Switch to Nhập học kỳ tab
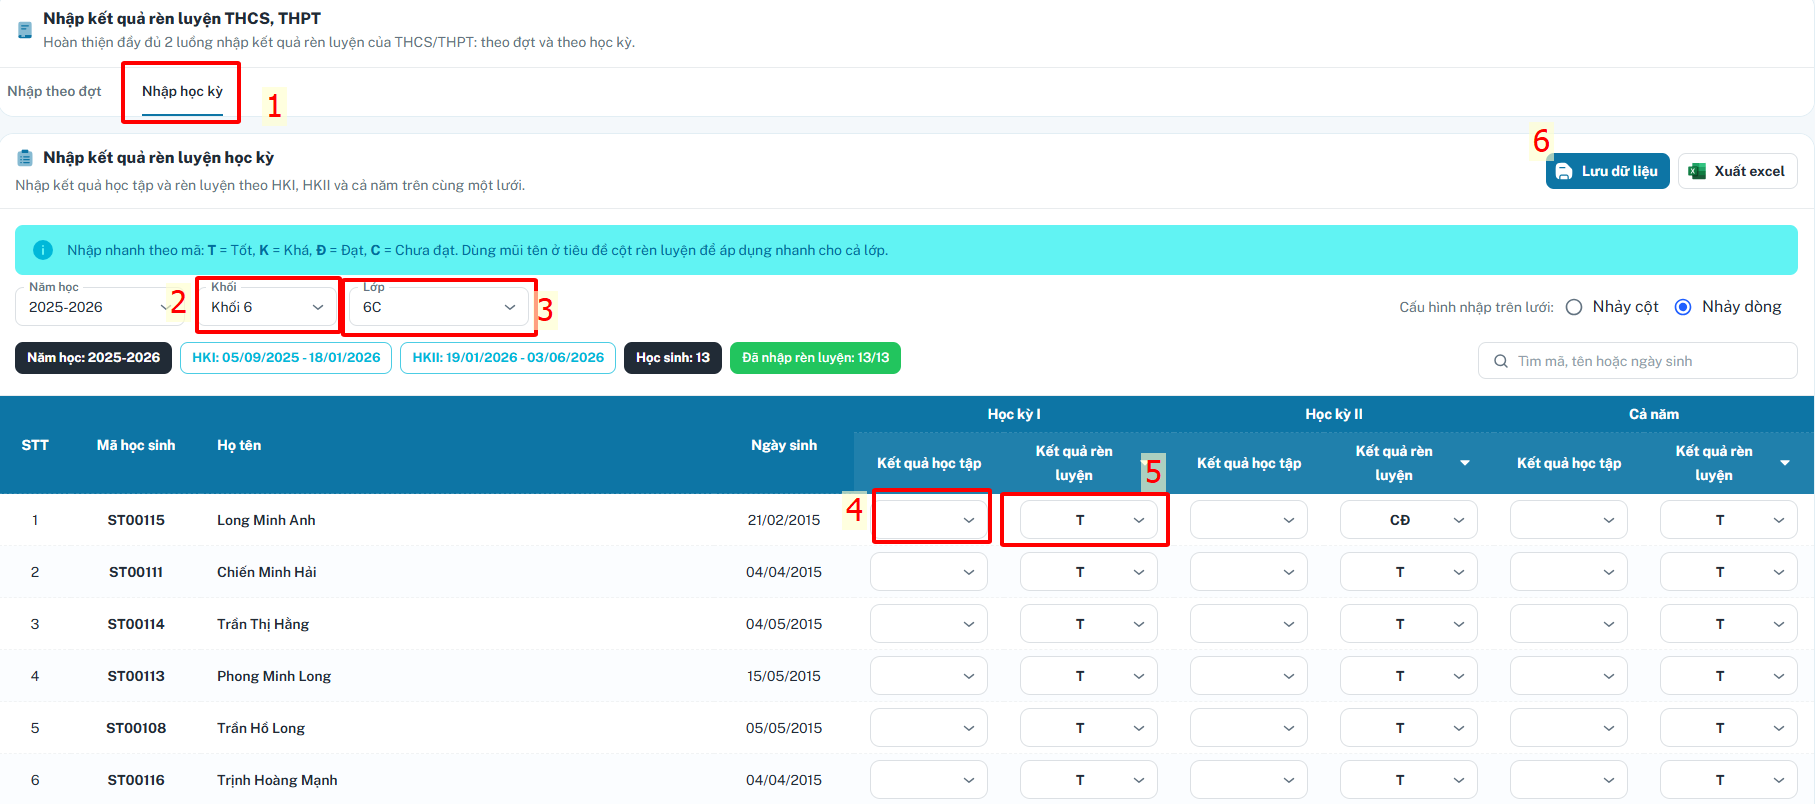 [x=182, y=91]
